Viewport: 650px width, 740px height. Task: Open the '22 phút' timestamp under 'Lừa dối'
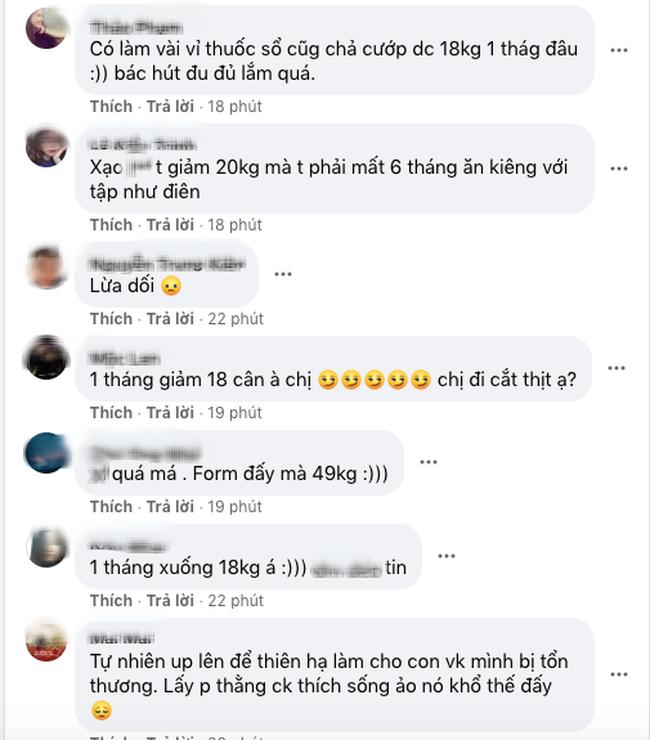[236, 319]
